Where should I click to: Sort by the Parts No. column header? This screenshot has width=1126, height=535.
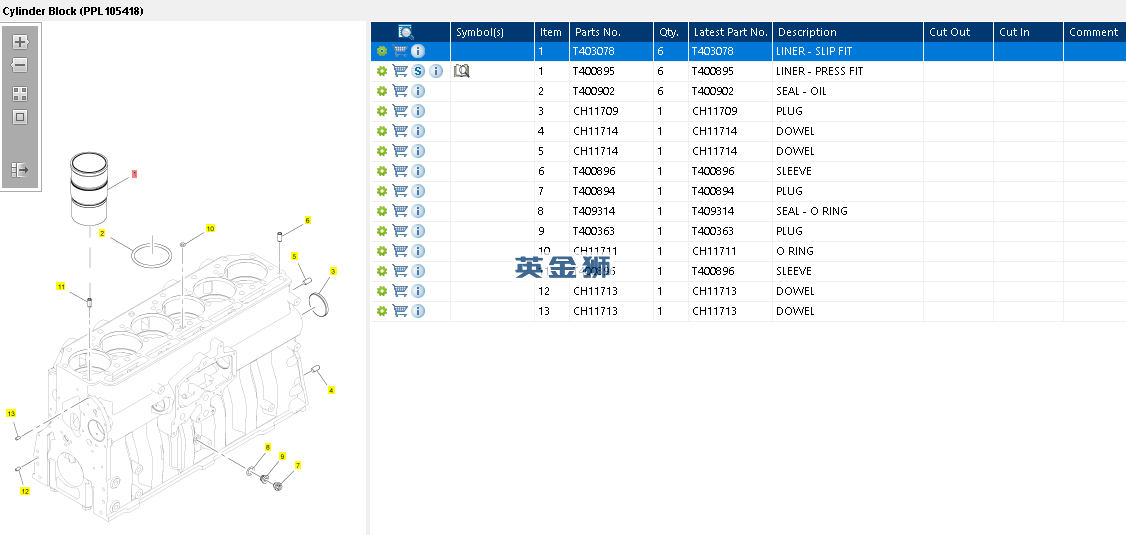pos(598,32)
